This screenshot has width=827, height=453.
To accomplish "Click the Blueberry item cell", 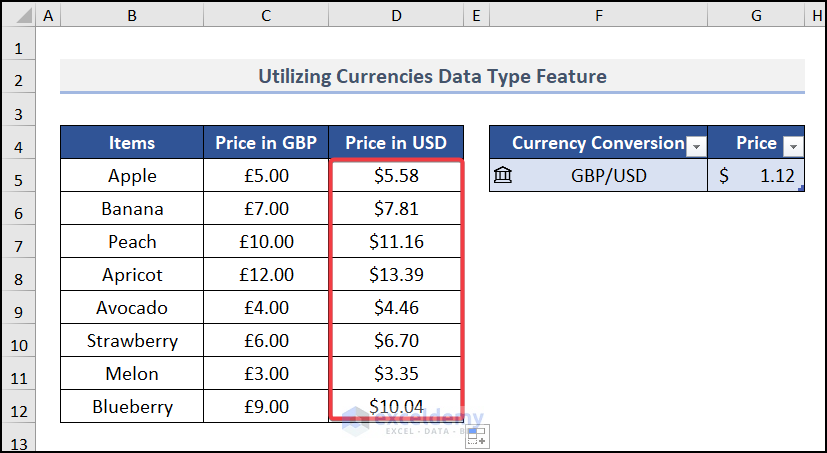I will [132, 407].
